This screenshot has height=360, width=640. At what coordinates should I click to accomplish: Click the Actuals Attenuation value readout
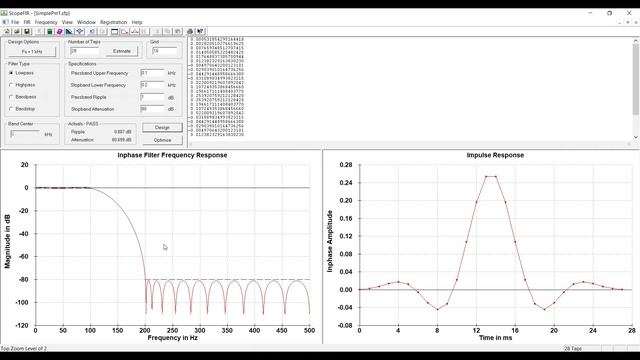122,140
